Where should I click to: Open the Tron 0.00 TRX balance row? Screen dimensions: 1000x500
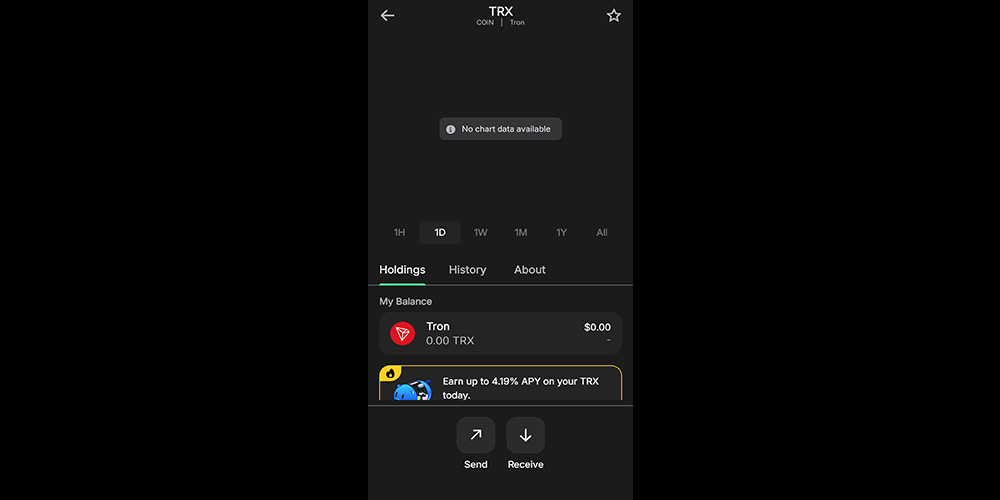[501, 333]
